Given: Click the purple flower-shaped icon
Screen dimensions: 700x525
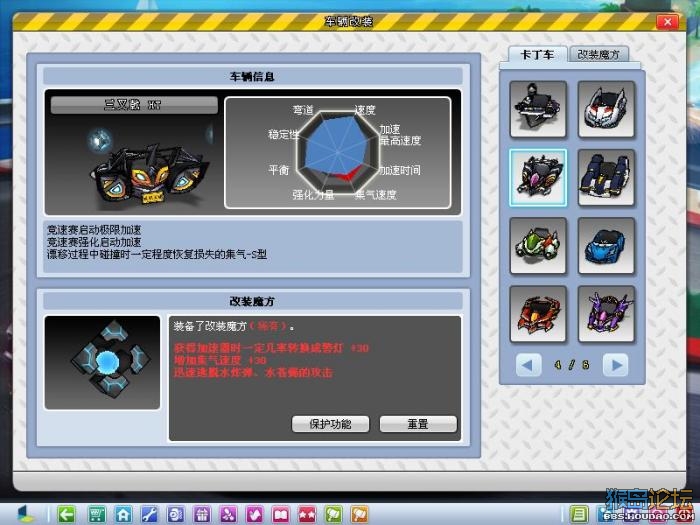Looking at the screenshot, I should (x=228, y=515).
